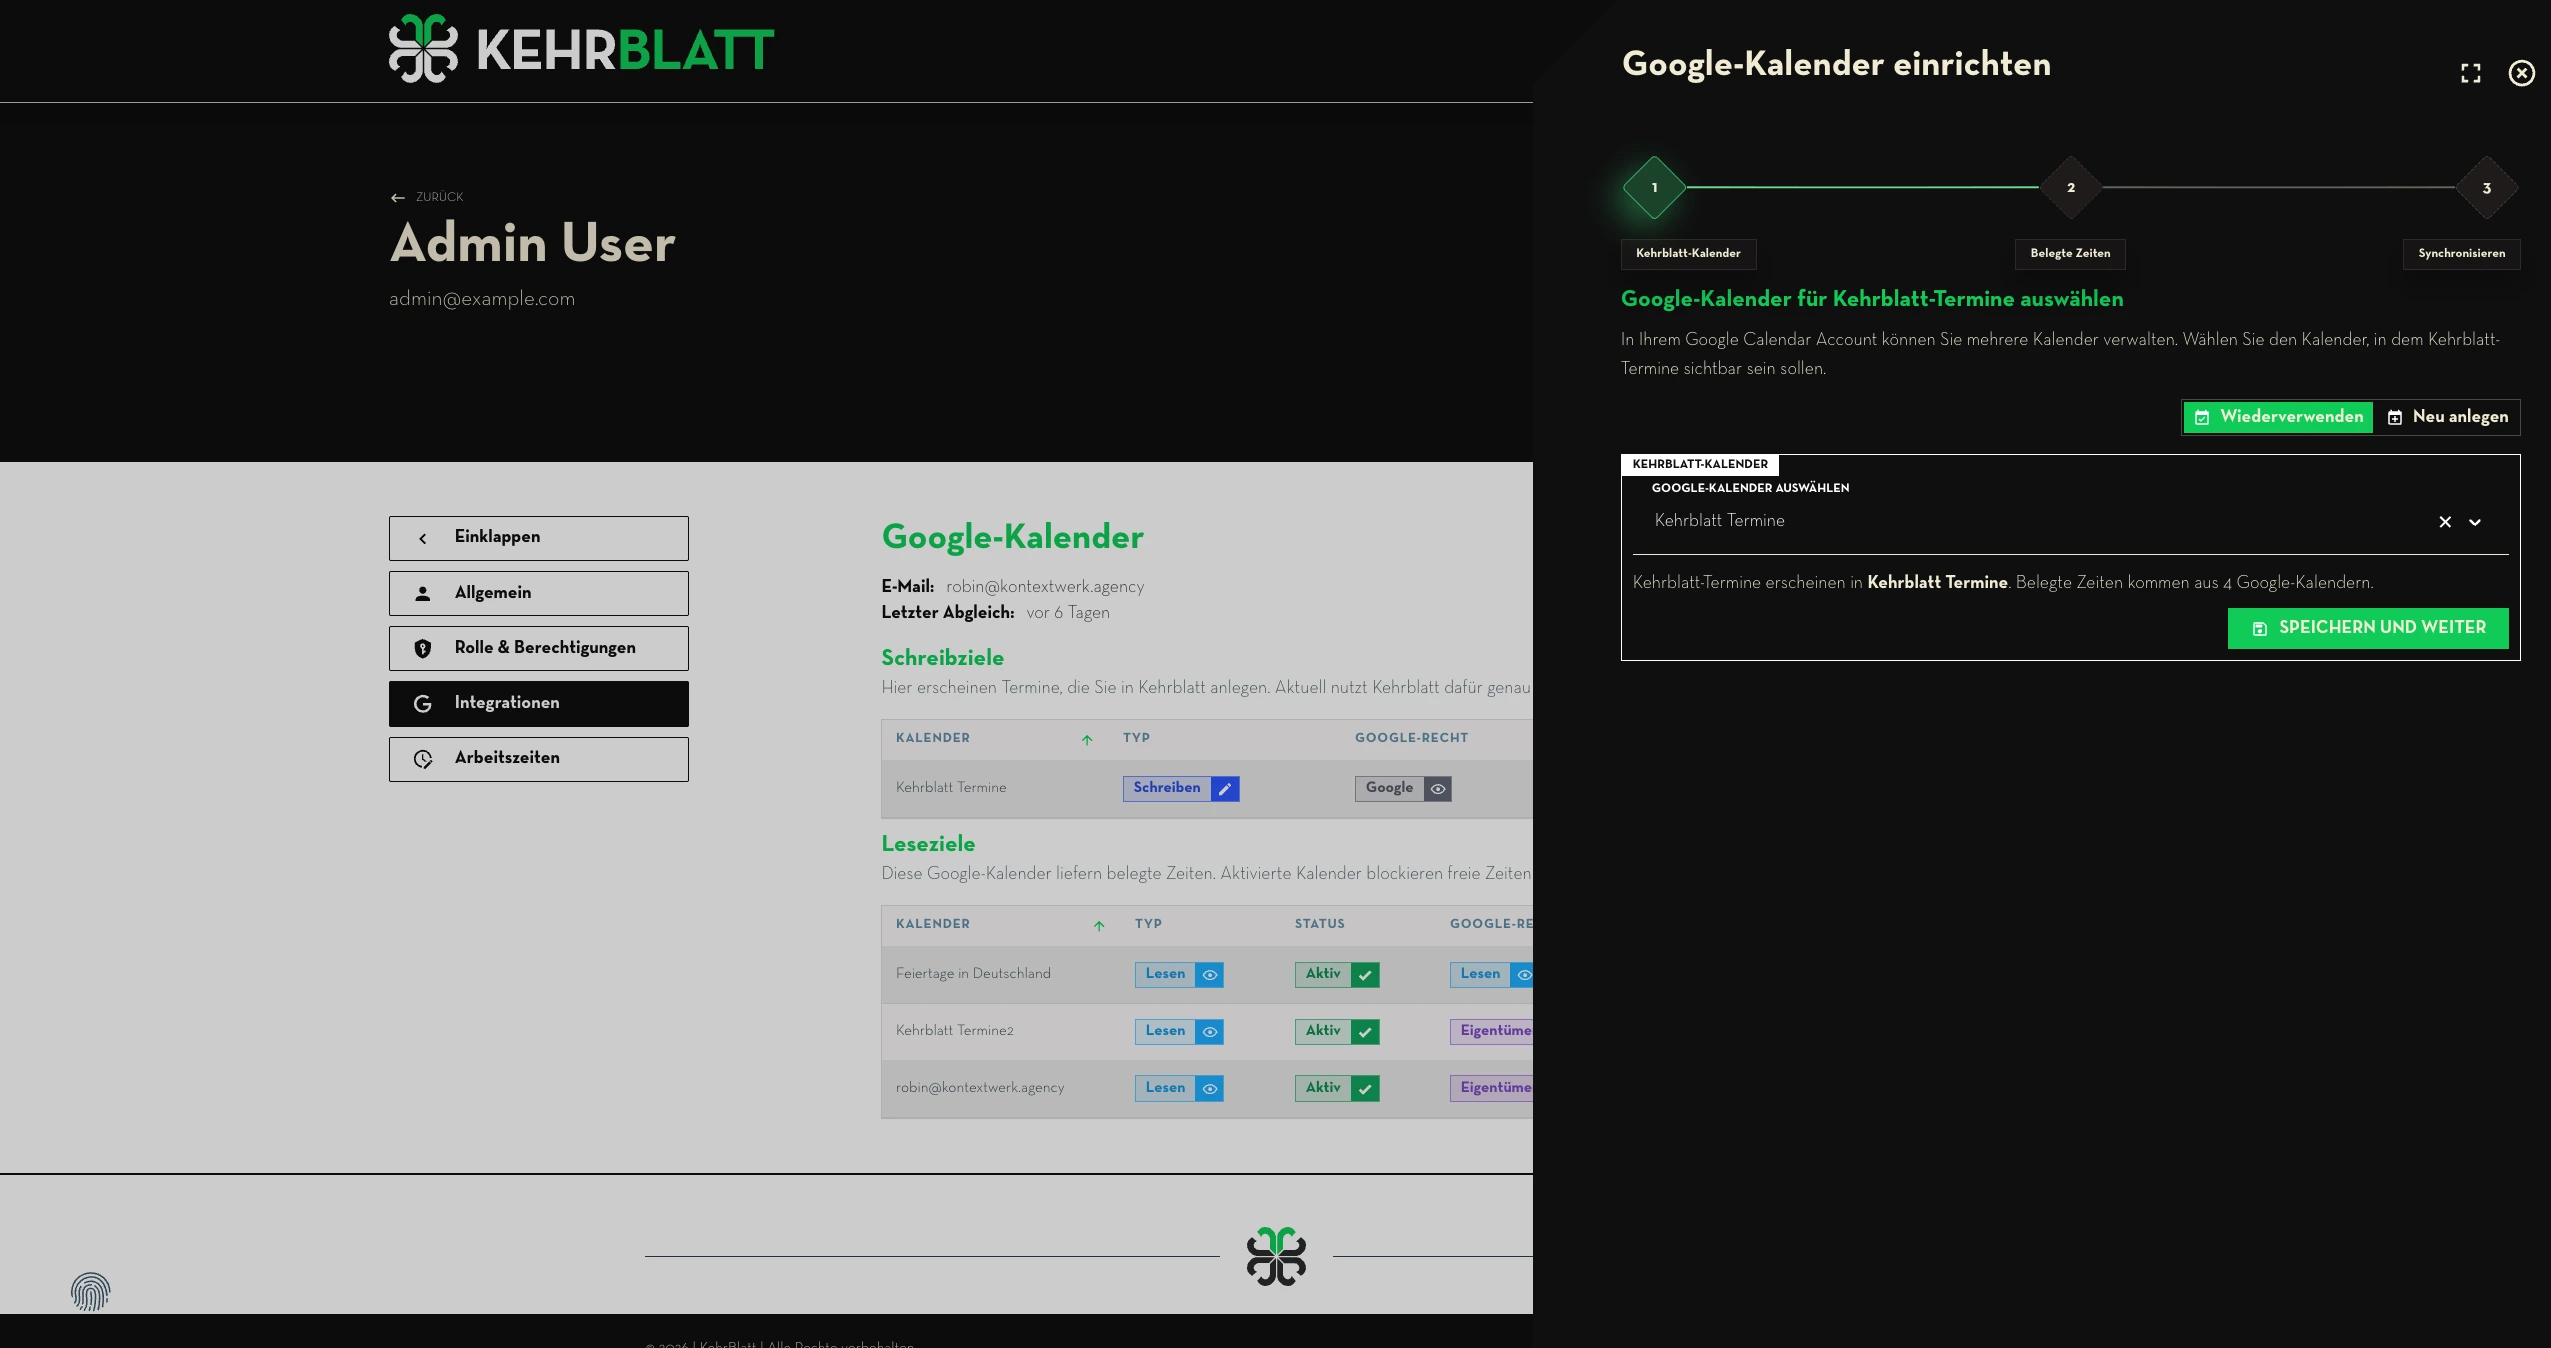
Task: Click the Google-Recht column header
Action: point(1411,738)
